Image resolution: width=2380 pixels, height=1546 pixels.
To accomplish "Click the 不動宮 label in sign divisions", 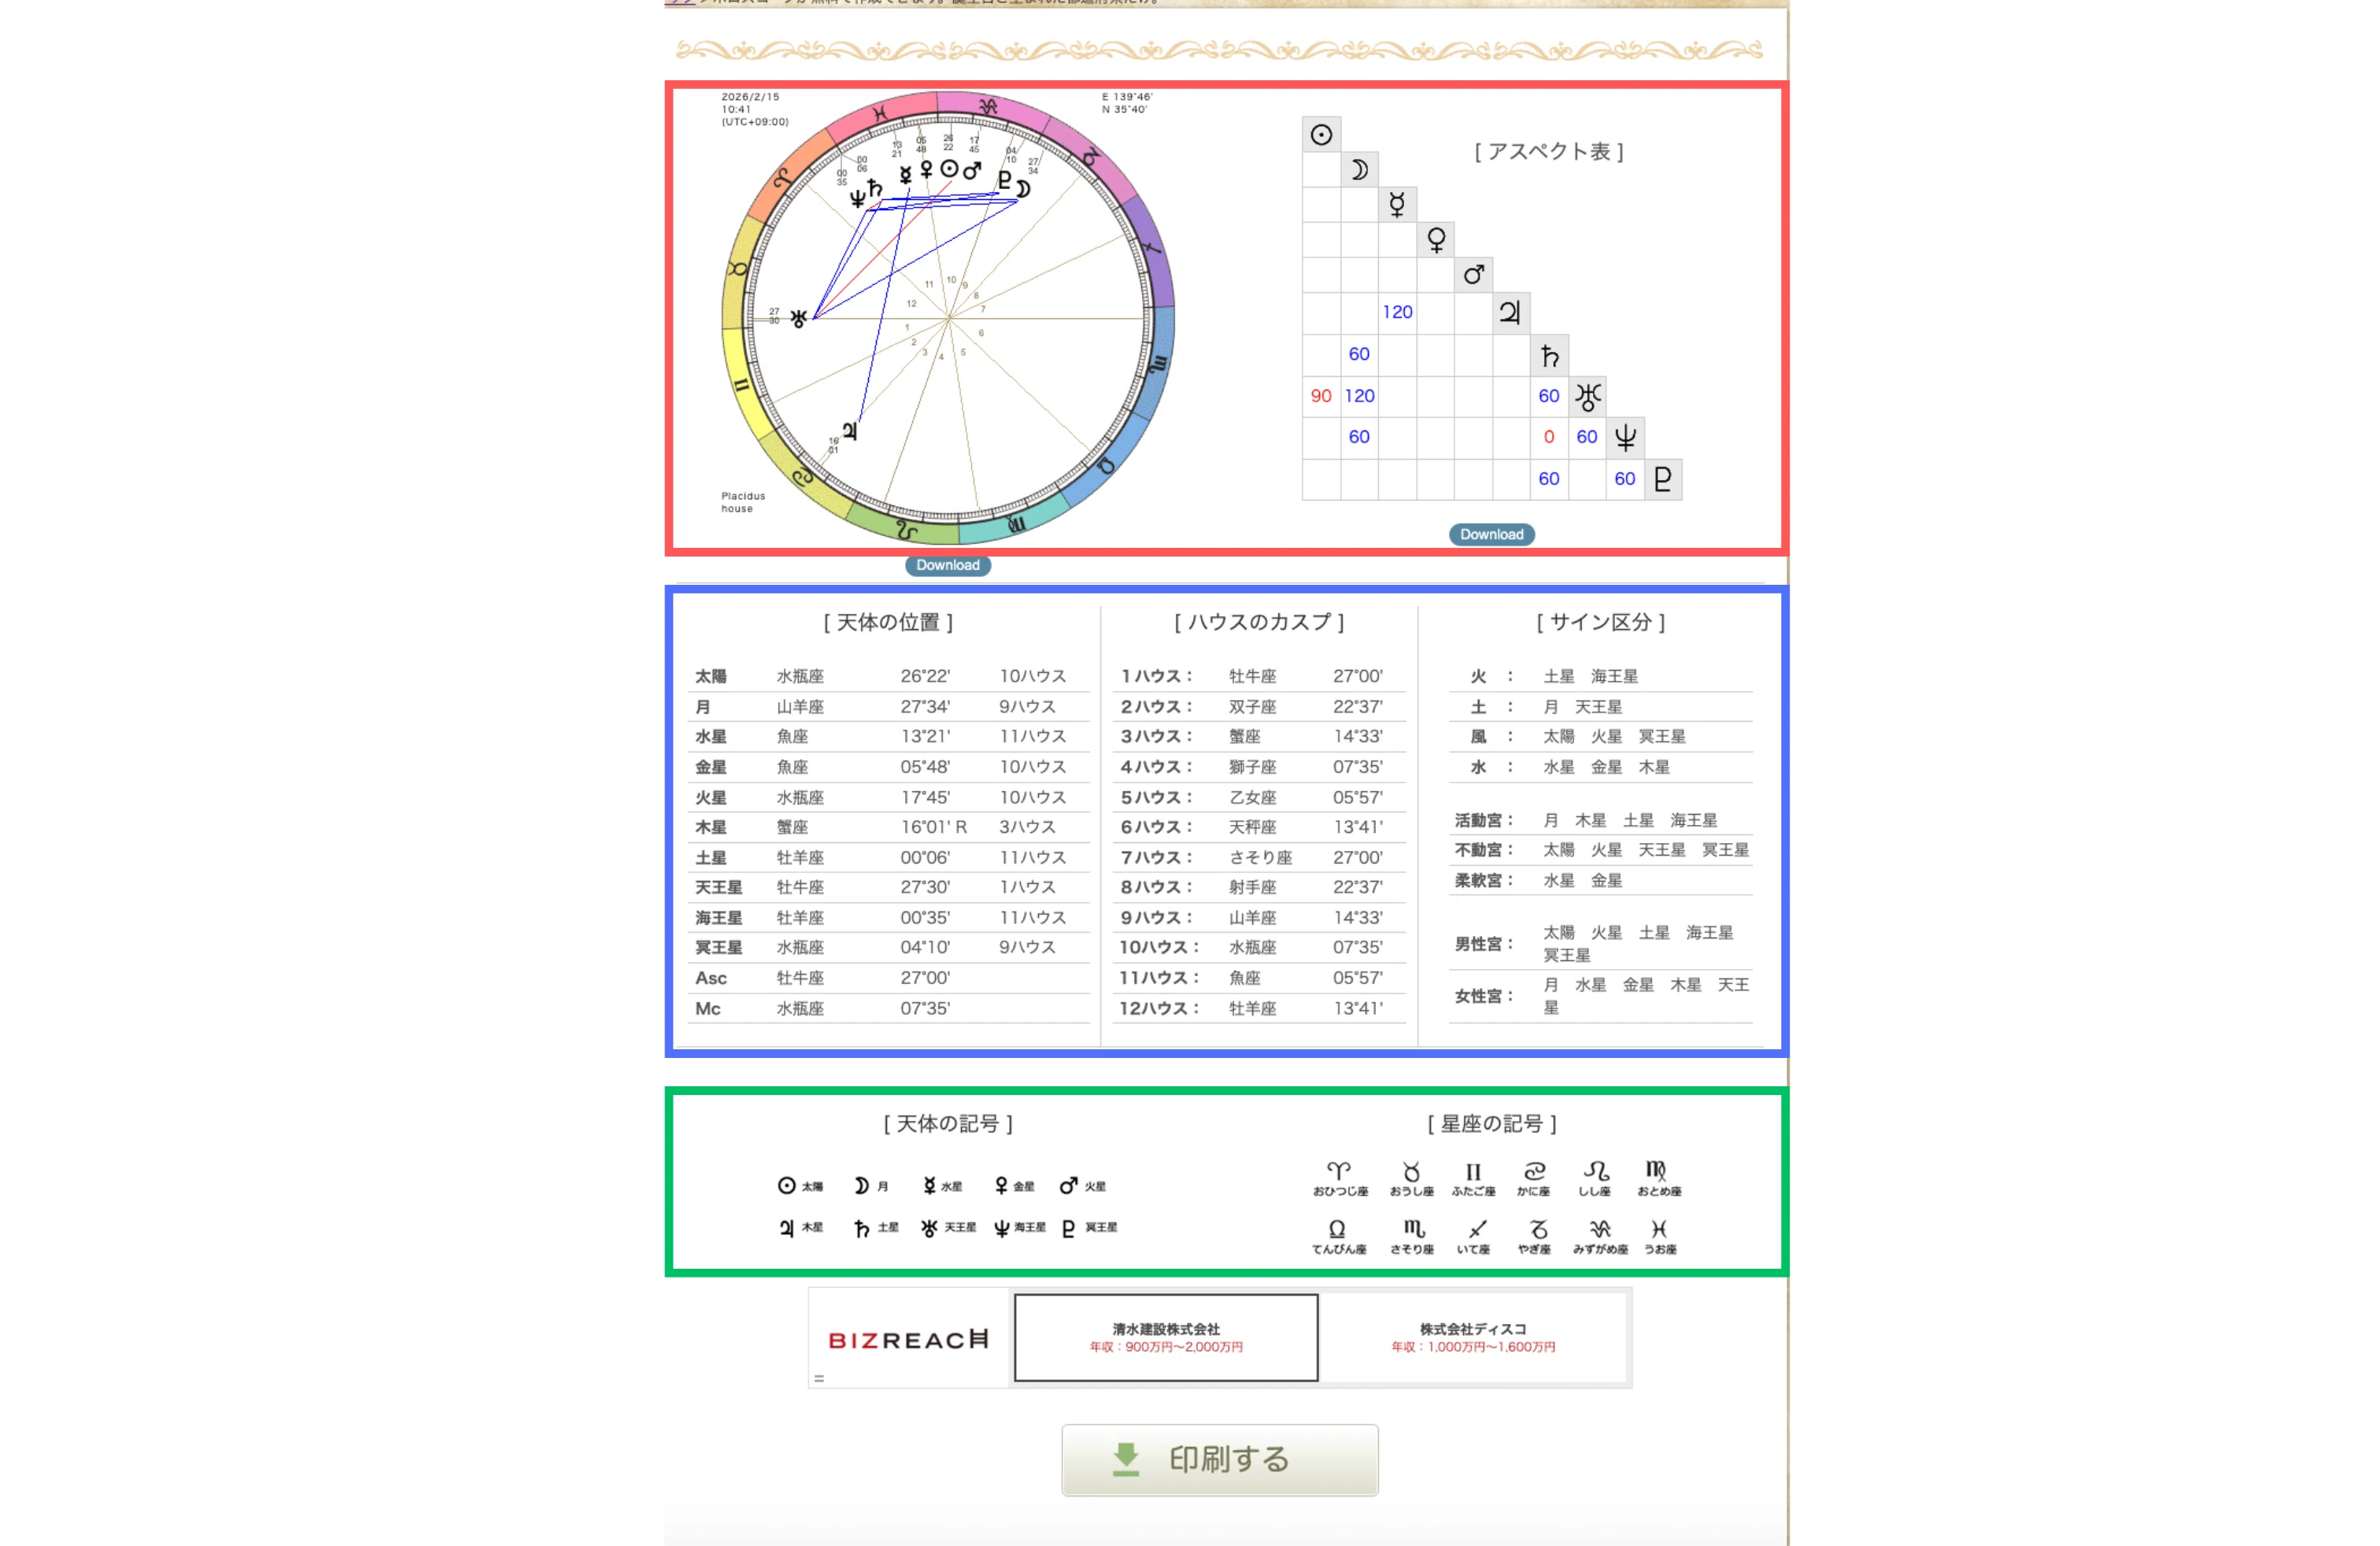I will point(1483,851).
